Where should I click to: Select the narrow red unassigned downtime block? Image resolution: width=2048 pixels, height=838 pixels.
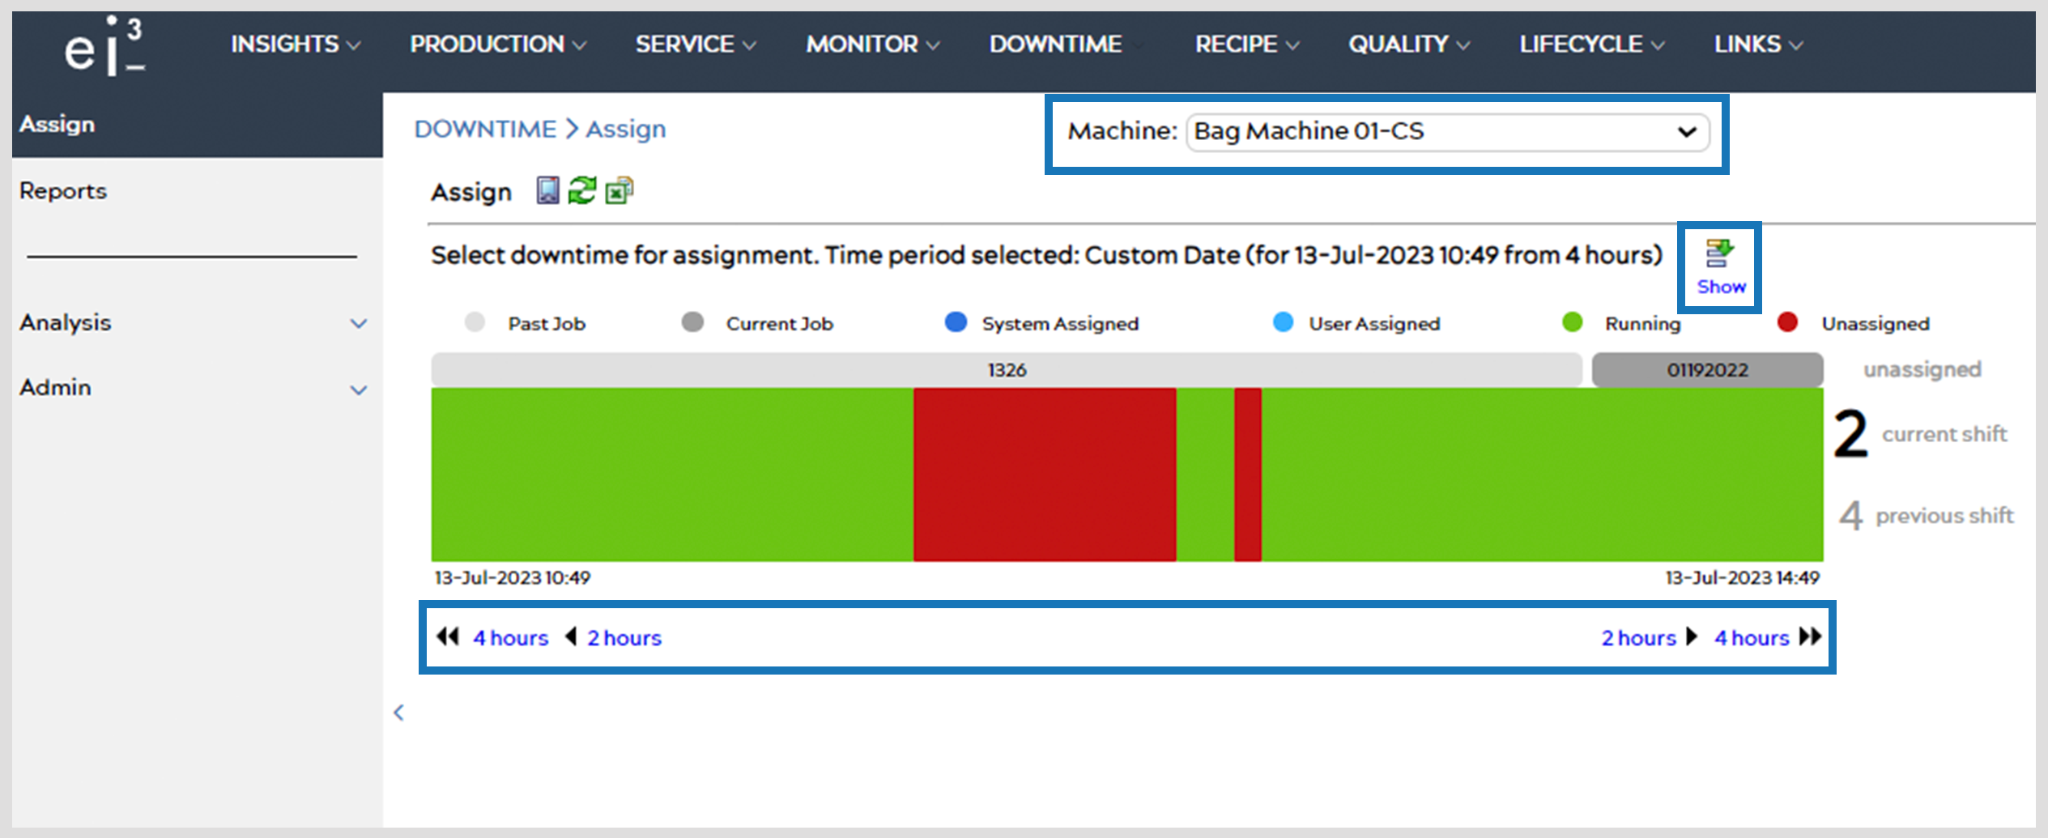(1248, 474)
